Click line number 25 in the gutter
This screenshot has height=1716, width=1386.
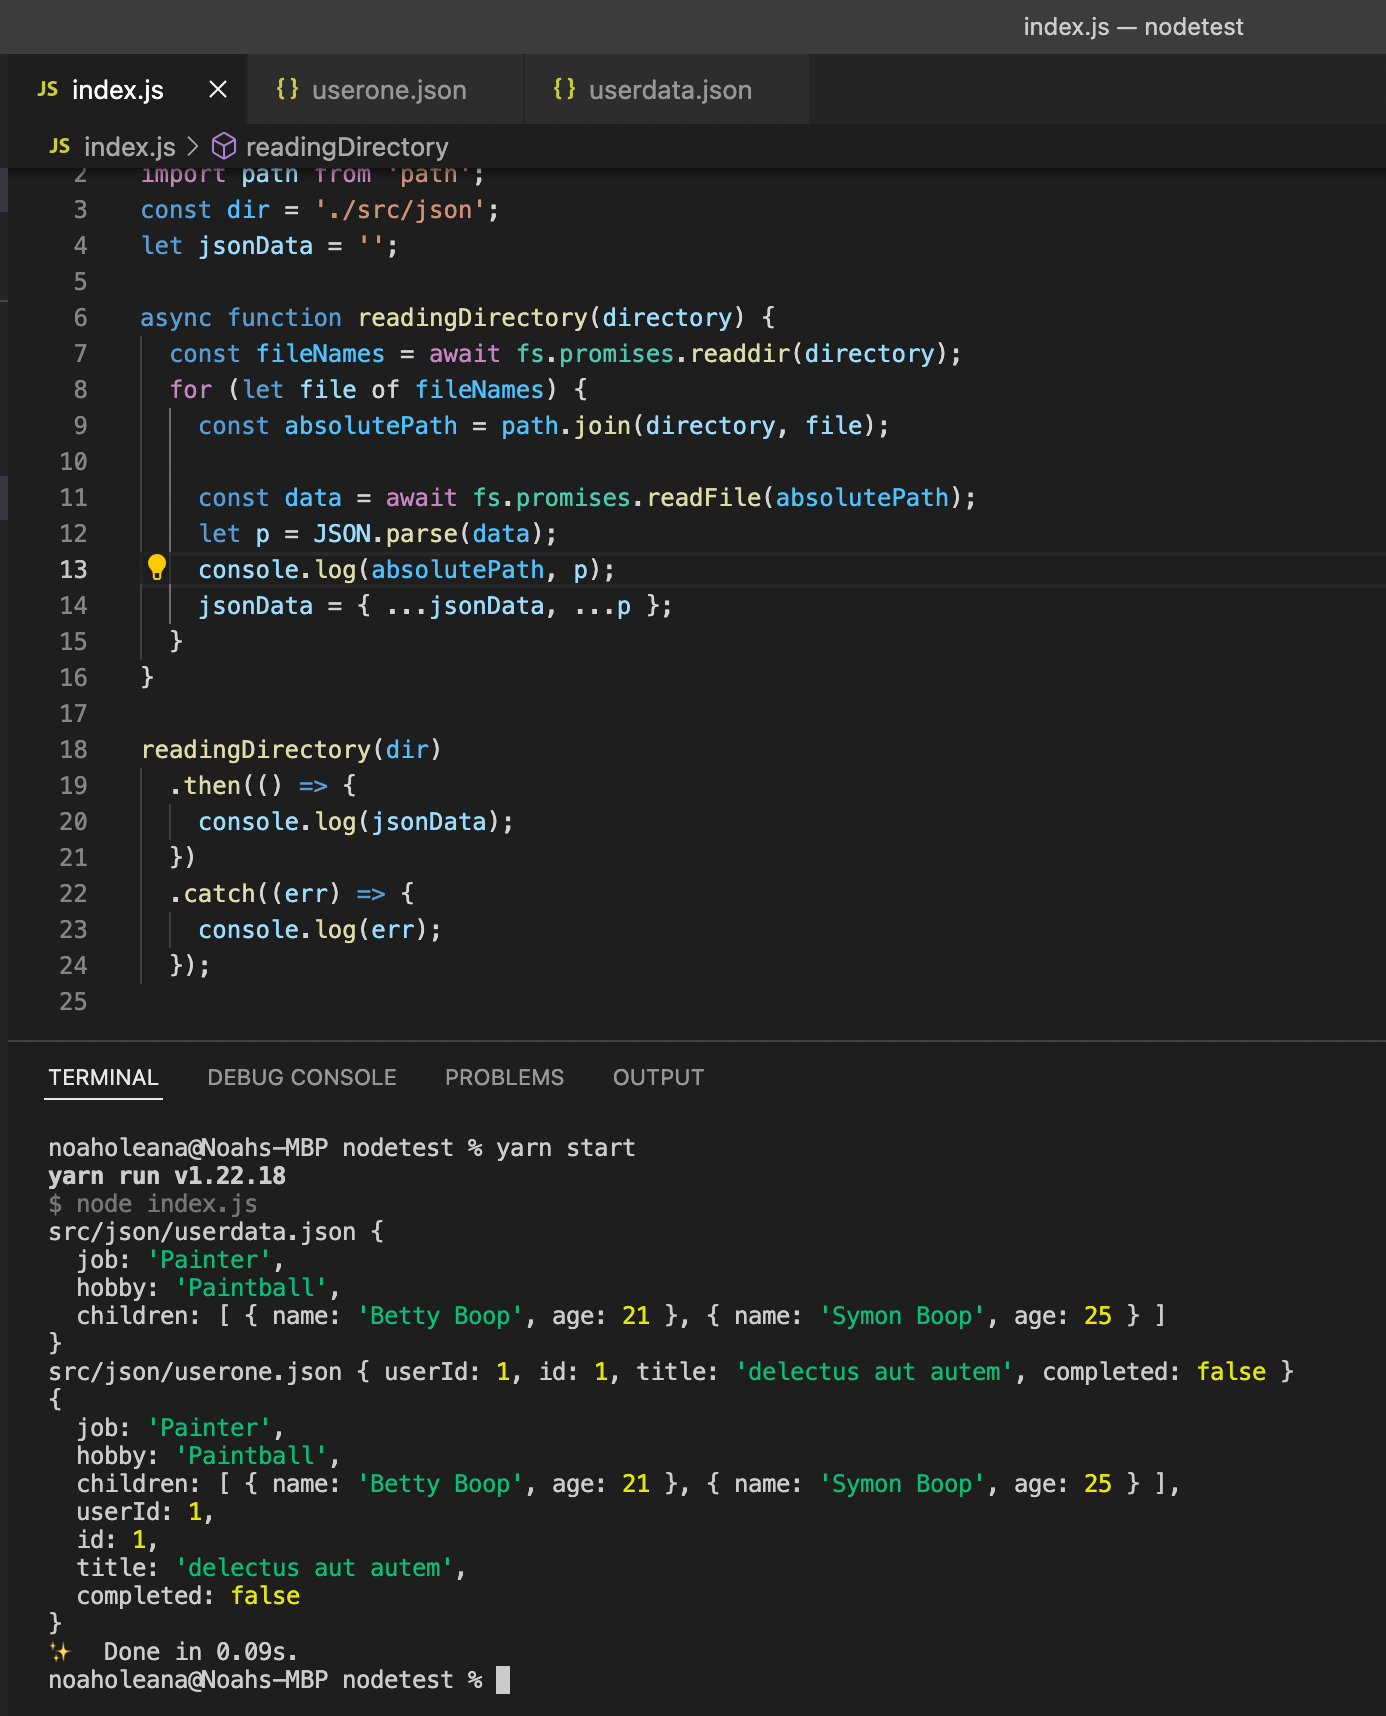pos(73,1002)
